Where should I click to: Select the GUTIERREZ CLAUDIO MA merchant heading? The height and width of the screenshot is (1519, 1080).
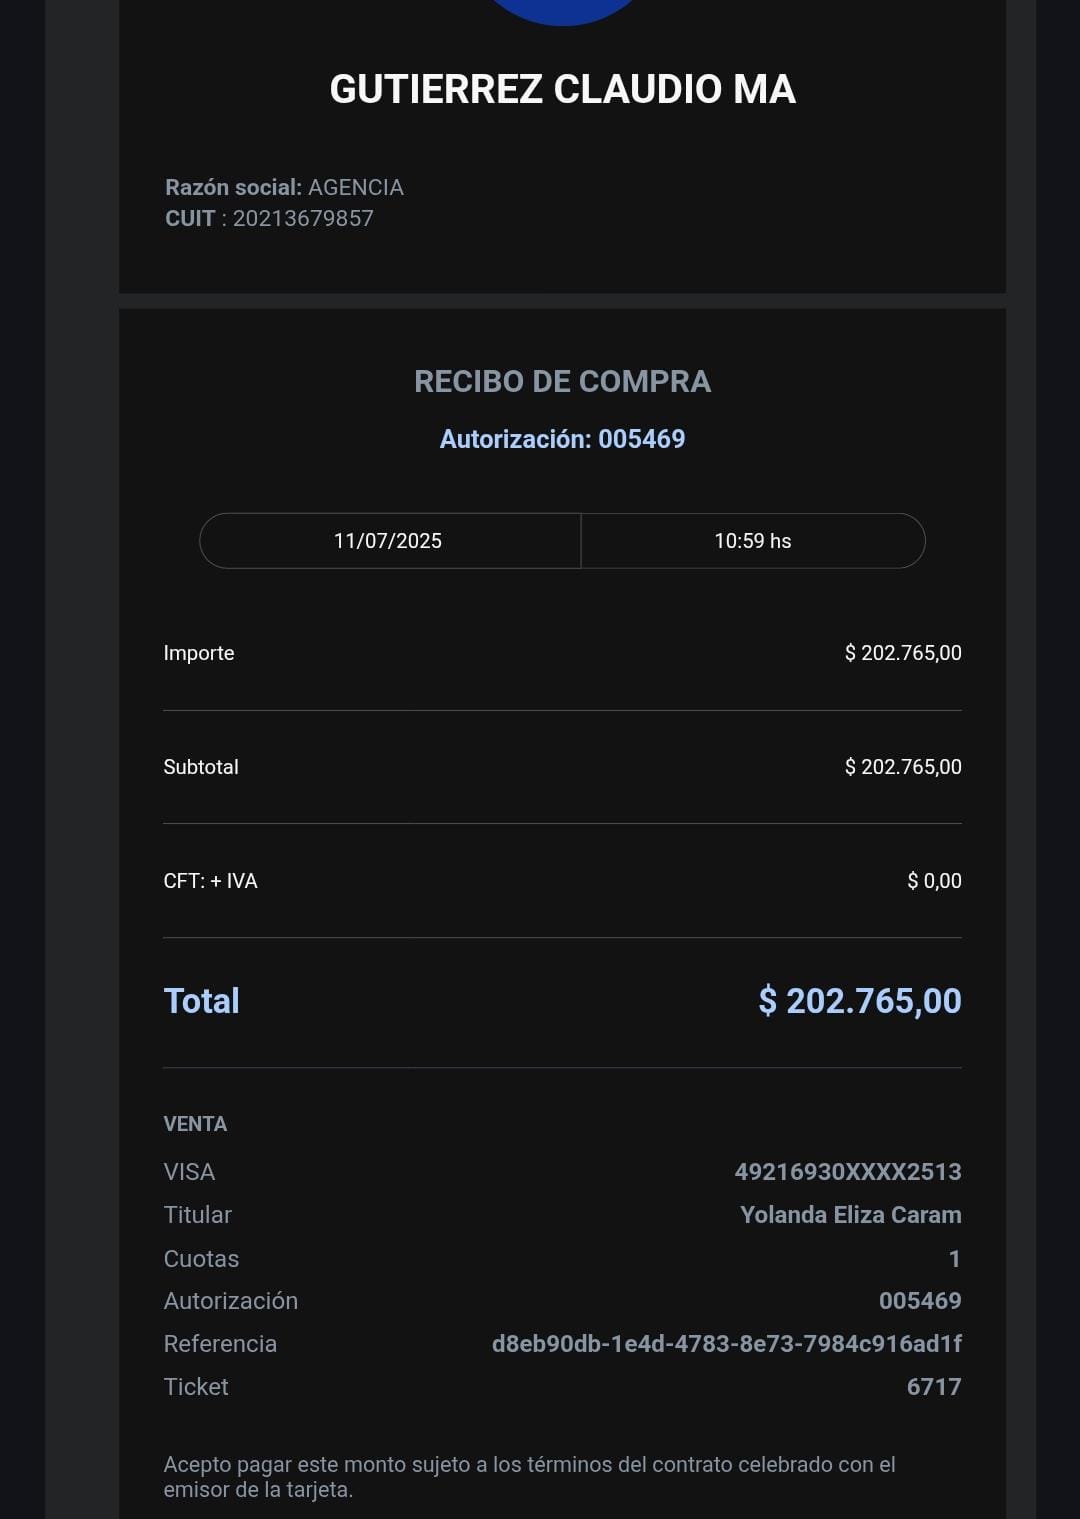pyautogui.click(x=562, y=89)
